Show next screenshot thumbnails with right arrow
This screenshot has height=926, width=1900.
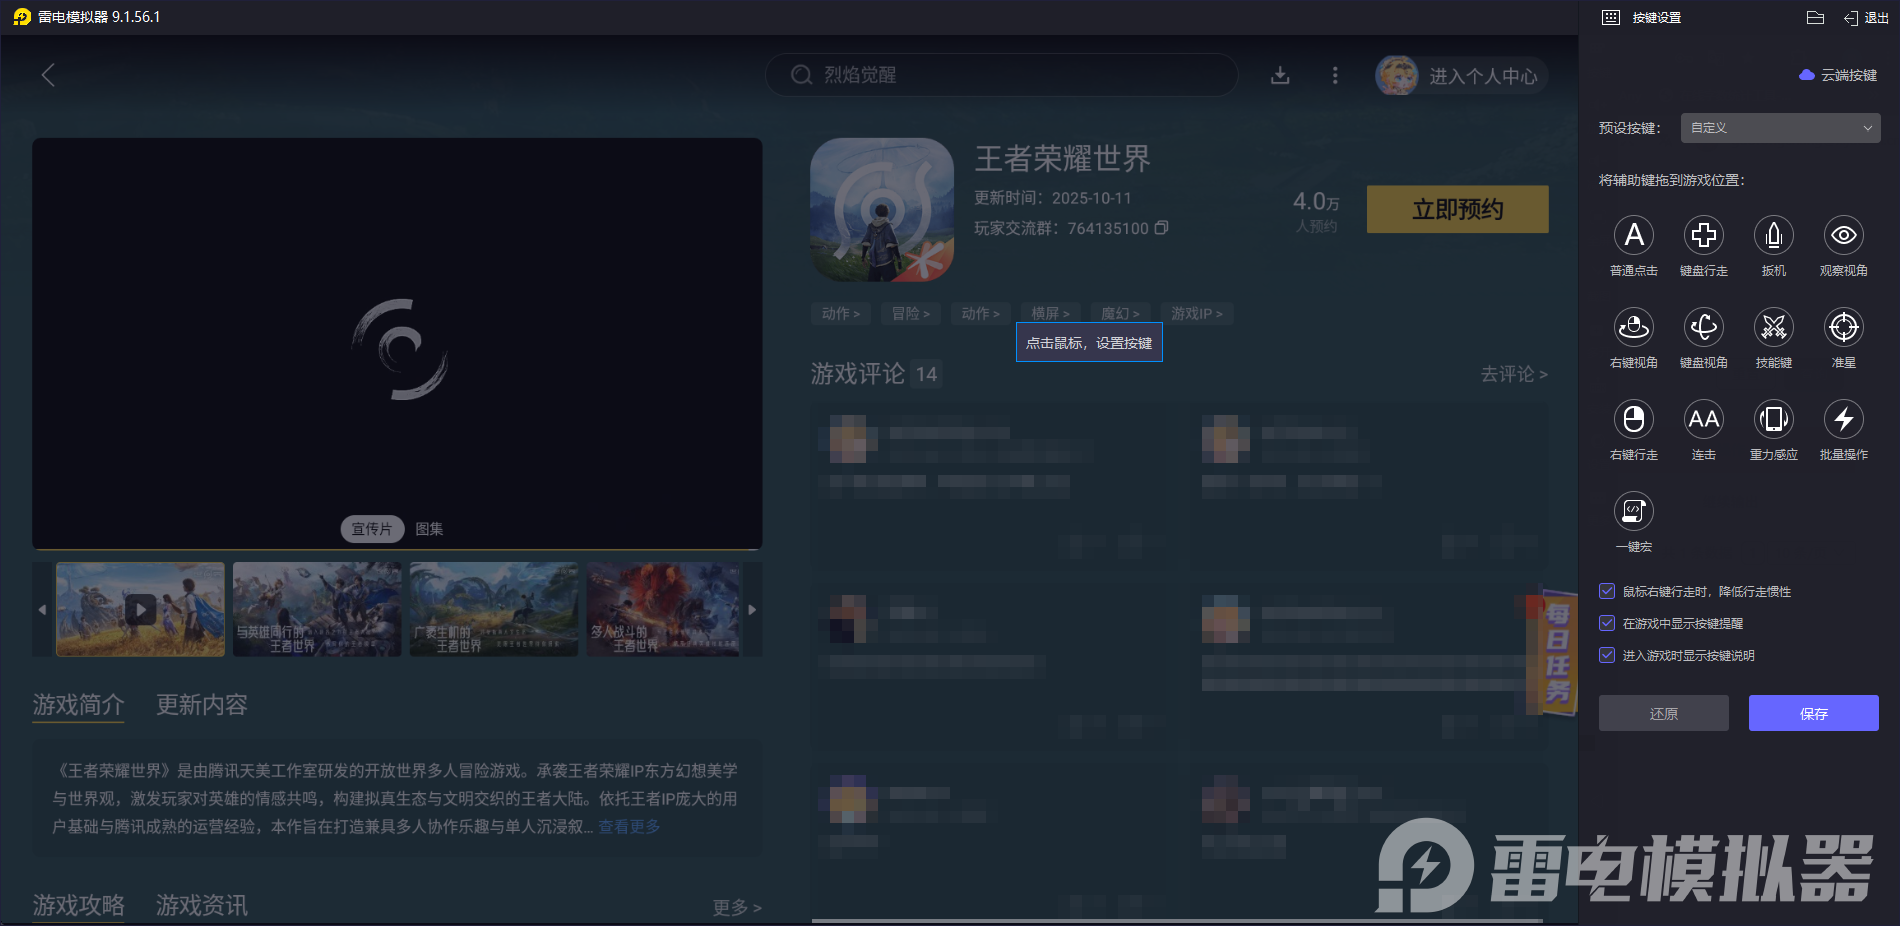click(752, 609)
